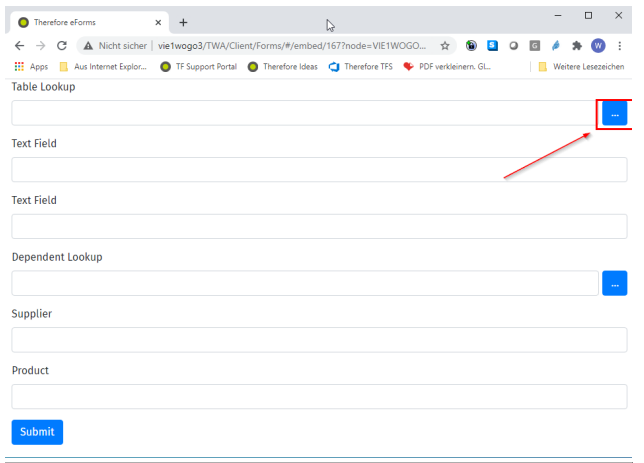644x463 pixels.
Task: Open the Extensions puzzle-piece icon
Action: click(577, 46)
